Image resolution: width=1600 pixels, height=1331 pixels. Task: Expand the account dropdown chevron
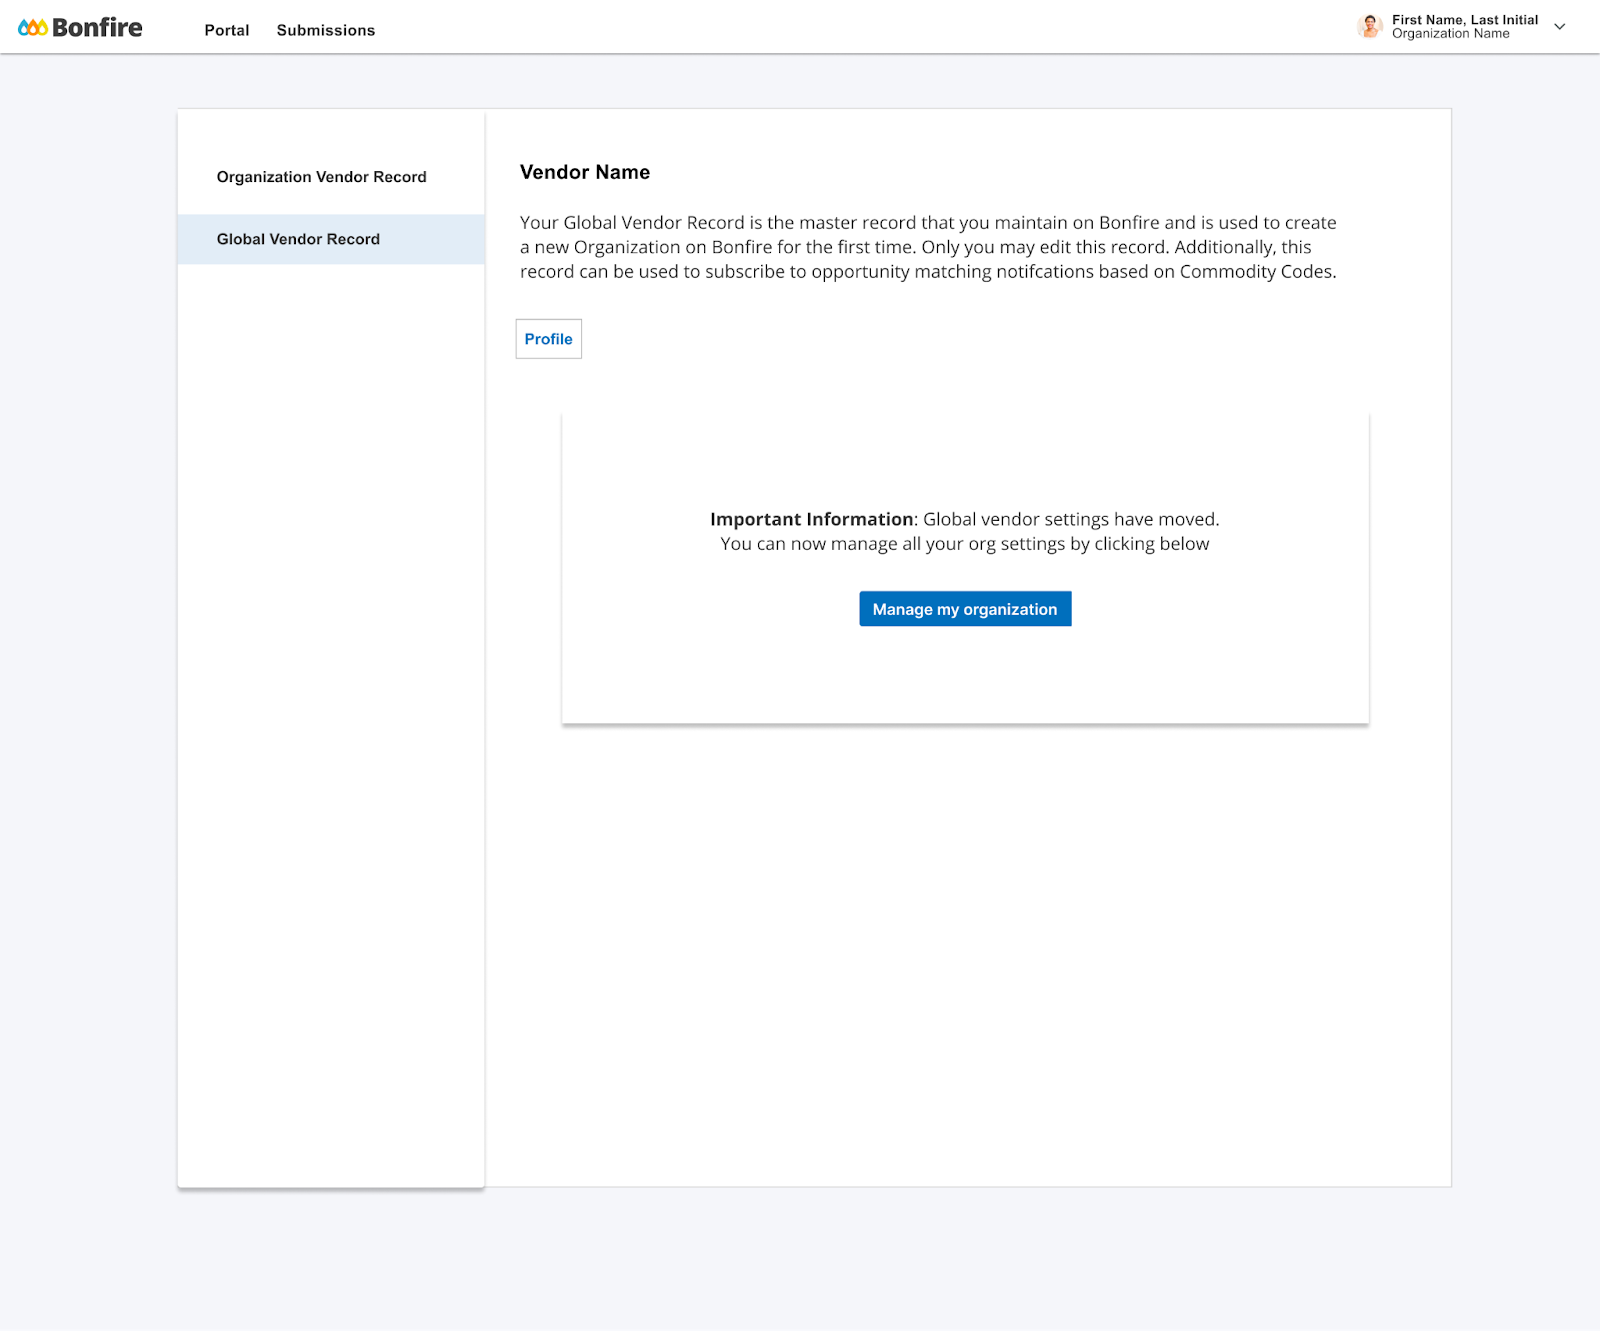[1559, 27]
